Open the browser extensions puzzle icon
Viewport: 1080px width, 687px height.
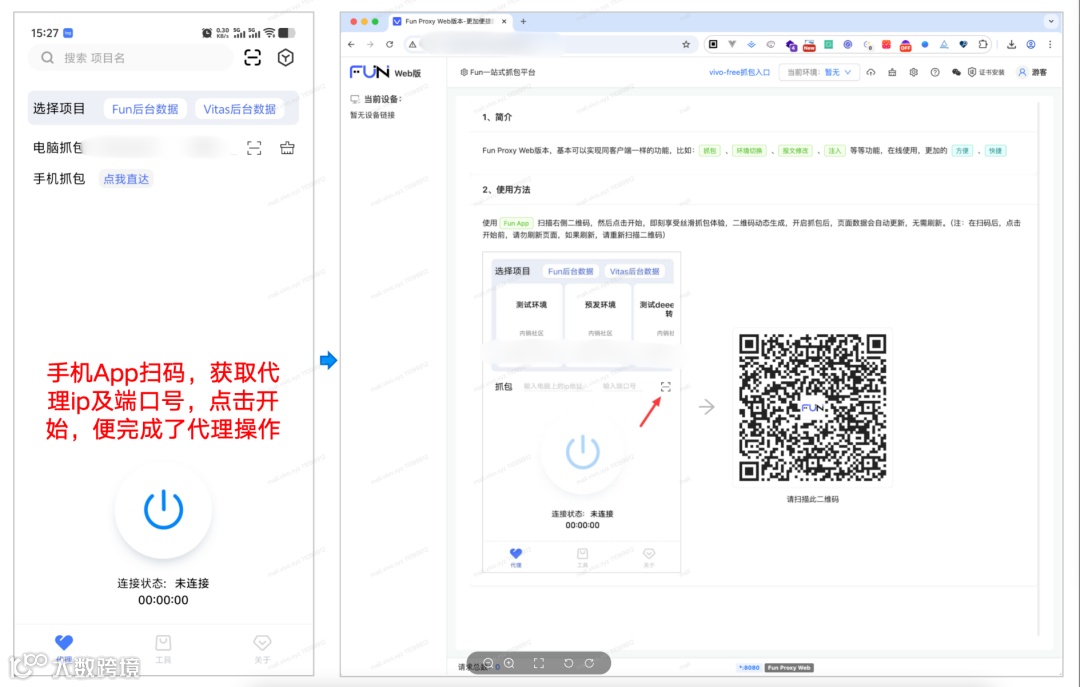pyautogui.click(x=983, y=44)
